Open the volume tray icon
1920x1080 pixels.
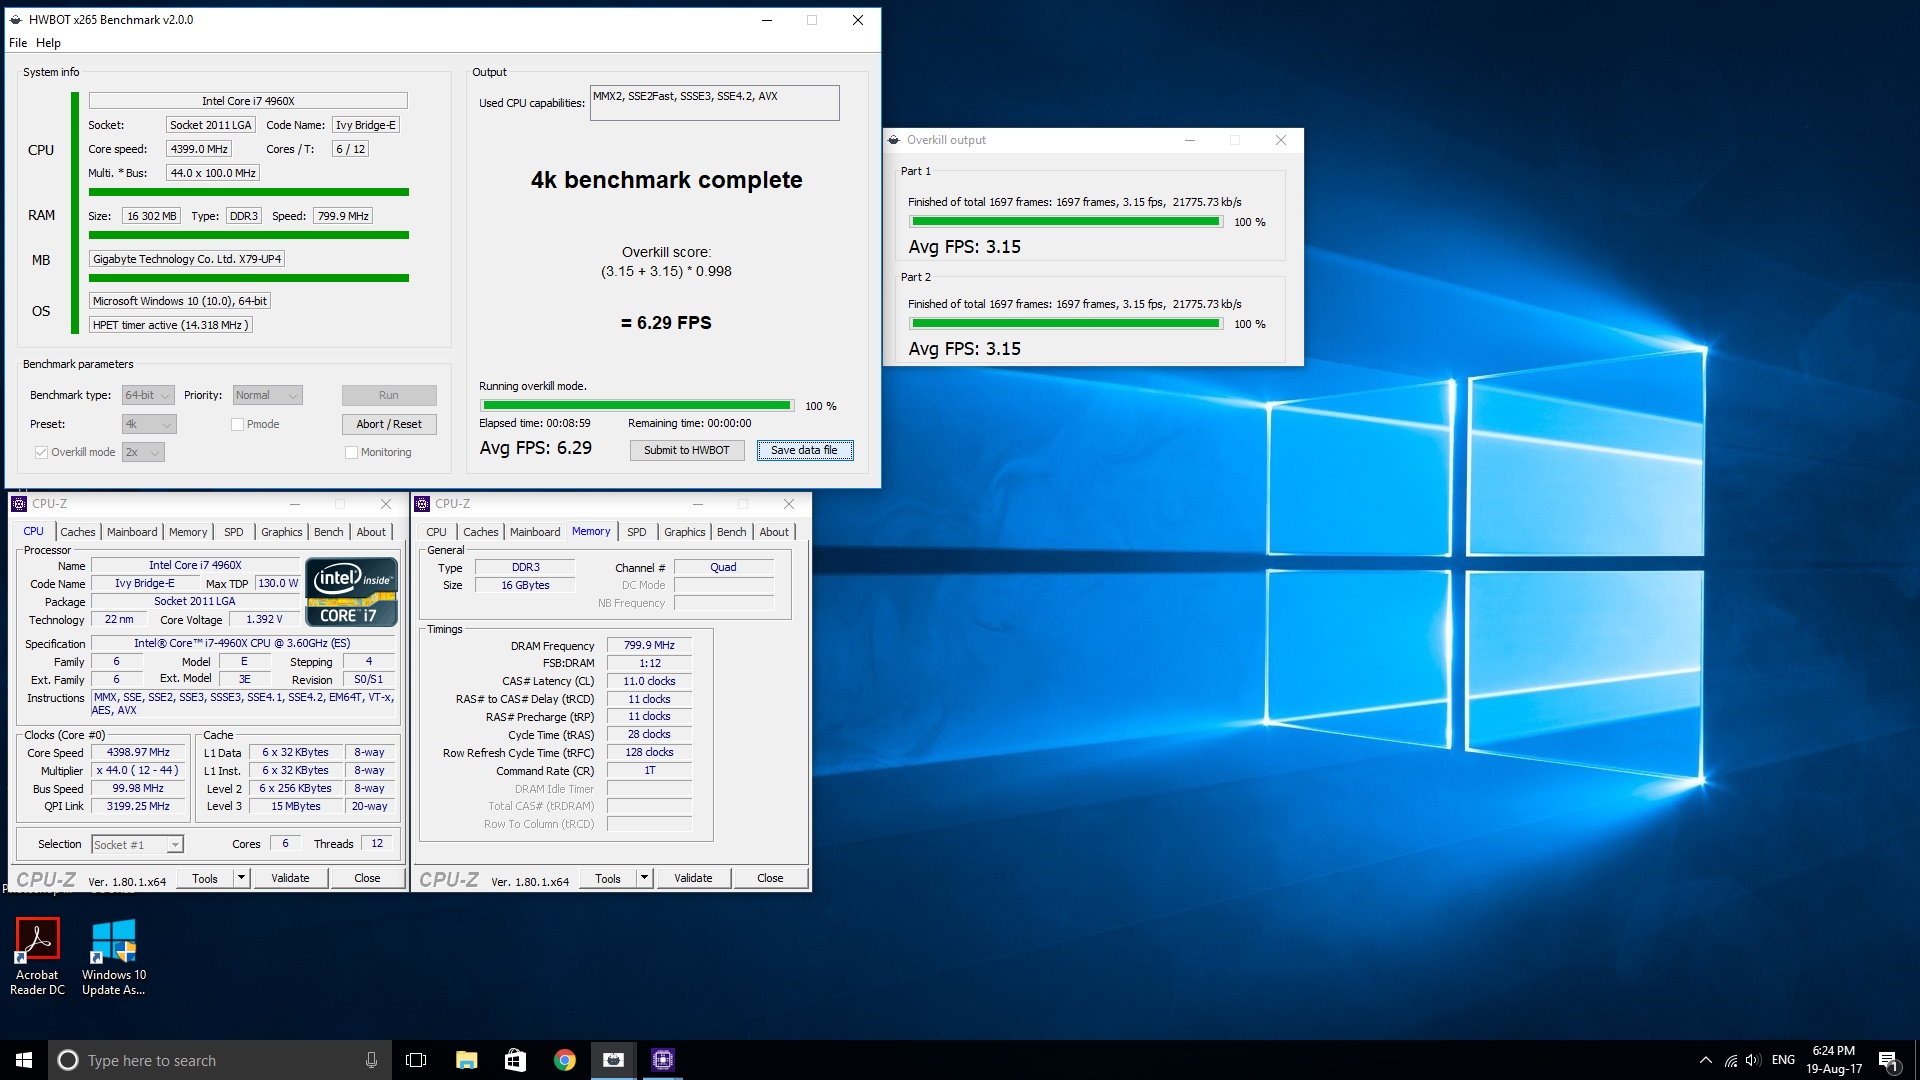pos(1753,1060)
